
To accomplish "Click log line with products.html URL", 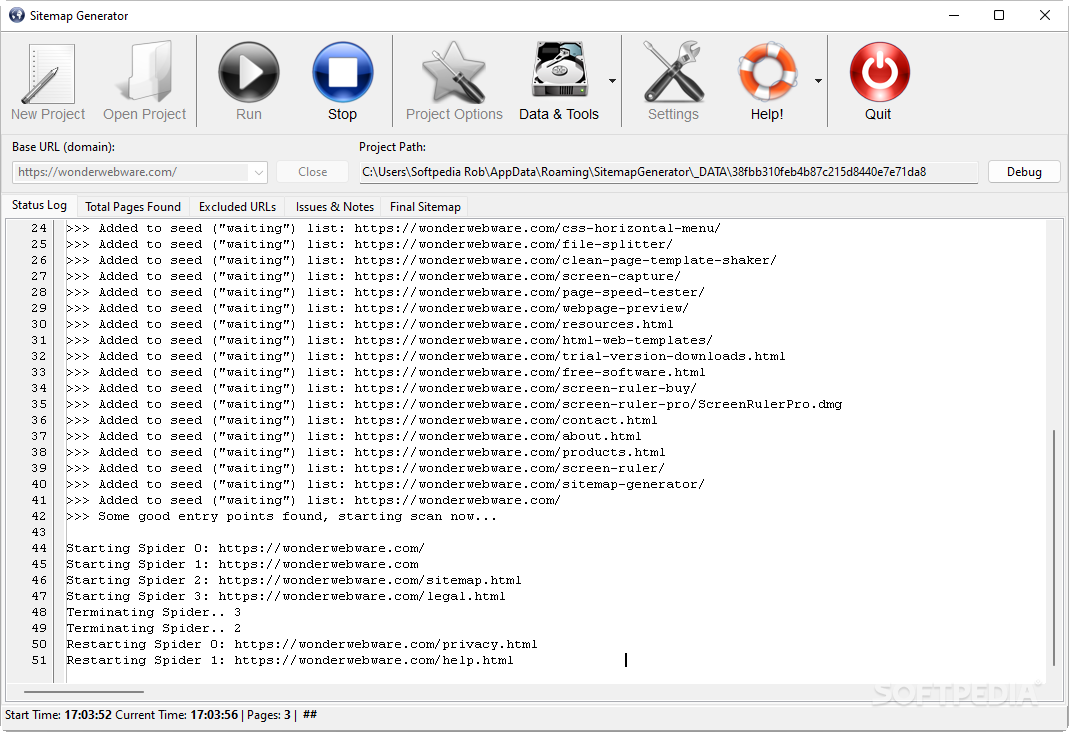I will pos(365,453).
